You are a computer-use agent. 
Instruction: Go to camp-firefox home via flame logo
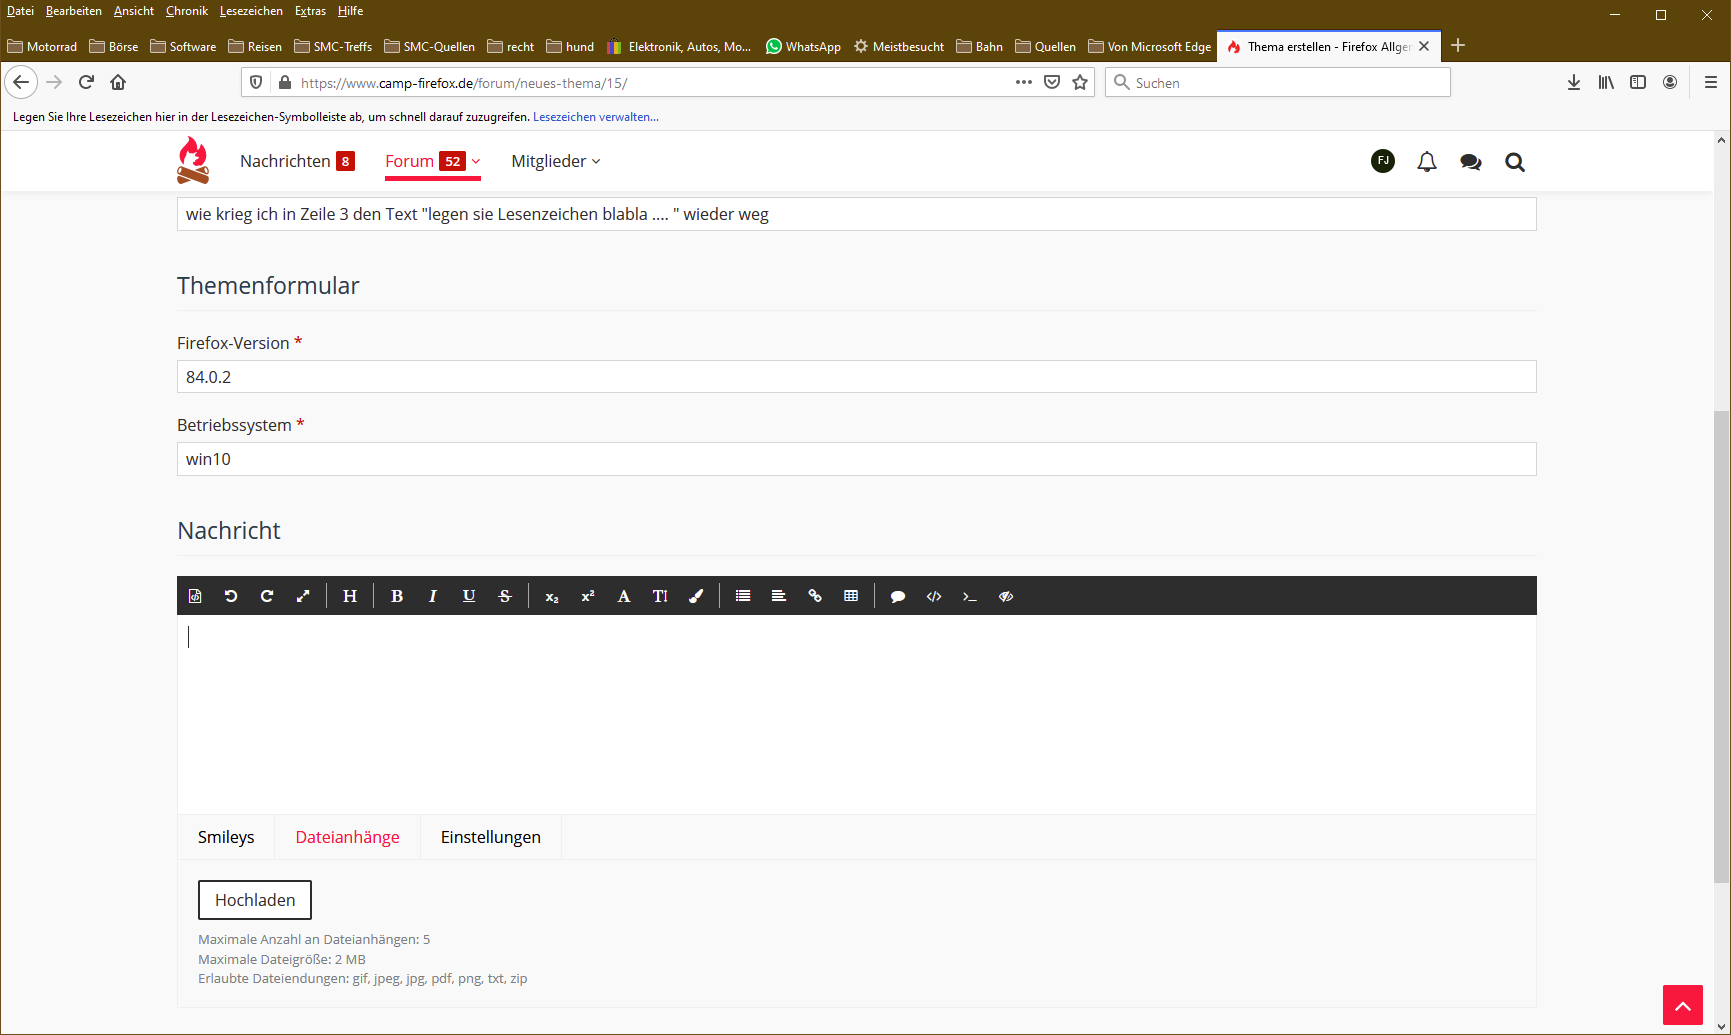point(193,160)
